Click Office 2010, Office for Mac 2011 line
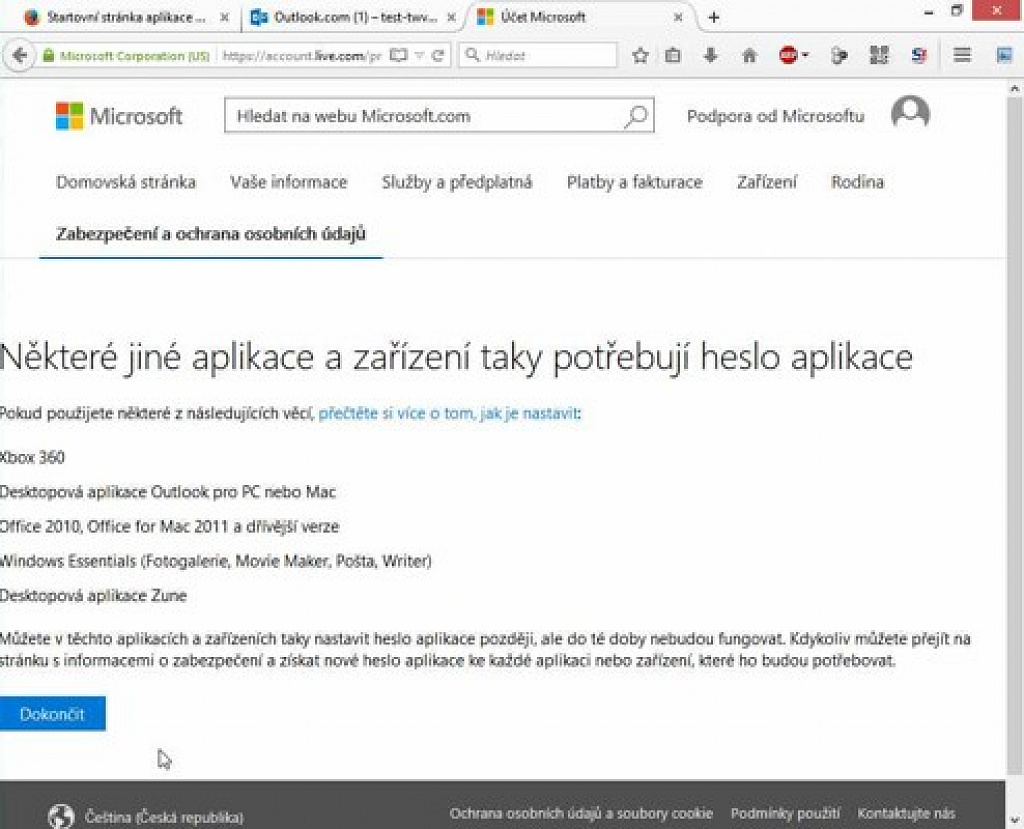The image size is (1024, 829). click(170, 527)
